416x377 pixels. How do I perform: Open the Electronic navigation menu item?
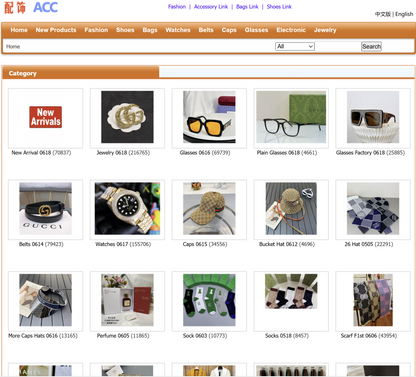click(x=291, y=30)
